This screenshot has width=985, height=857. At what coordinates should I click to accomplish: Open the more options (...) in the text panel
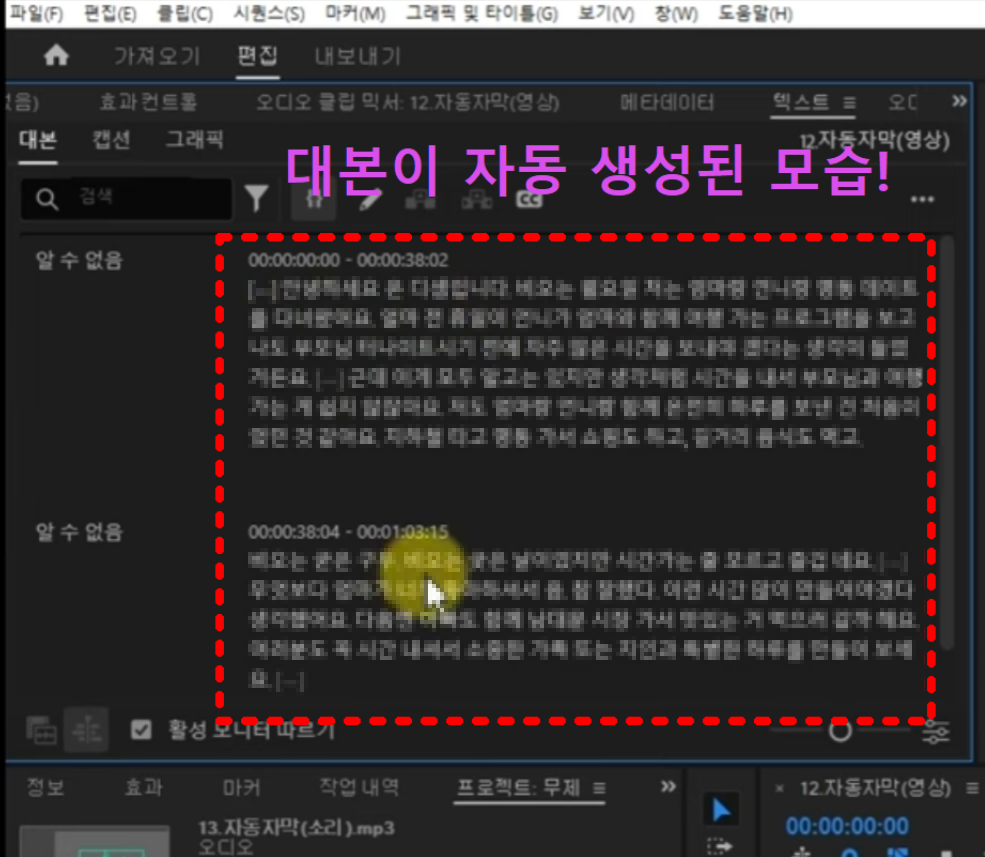pyautogui.click(x=924, y=200)
